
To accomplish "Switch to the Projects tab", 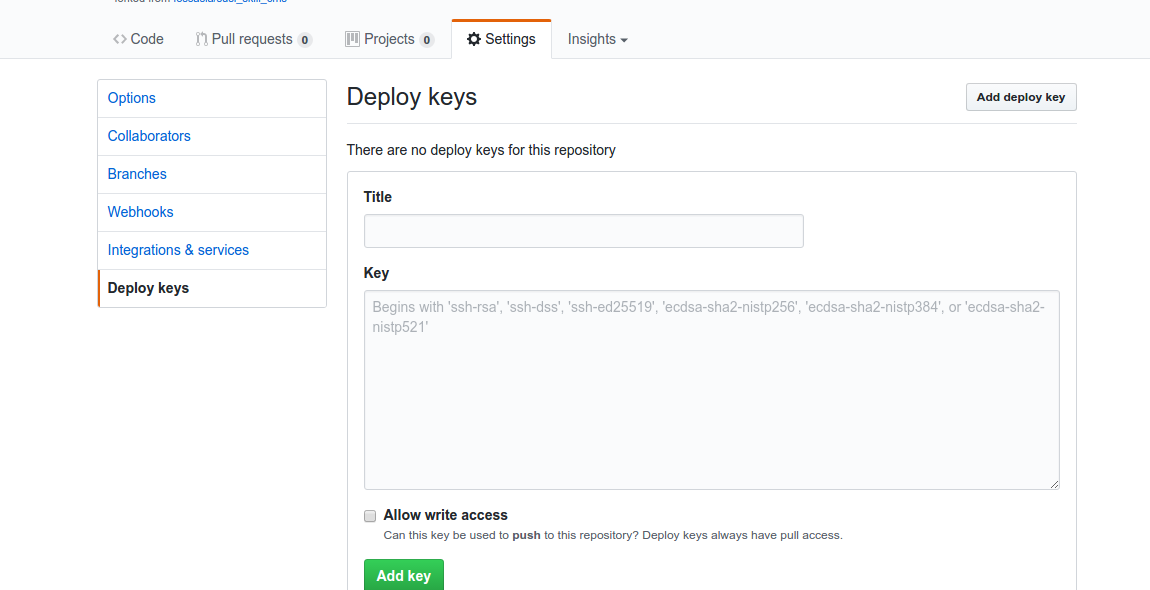I will click(x=389, y=39).
